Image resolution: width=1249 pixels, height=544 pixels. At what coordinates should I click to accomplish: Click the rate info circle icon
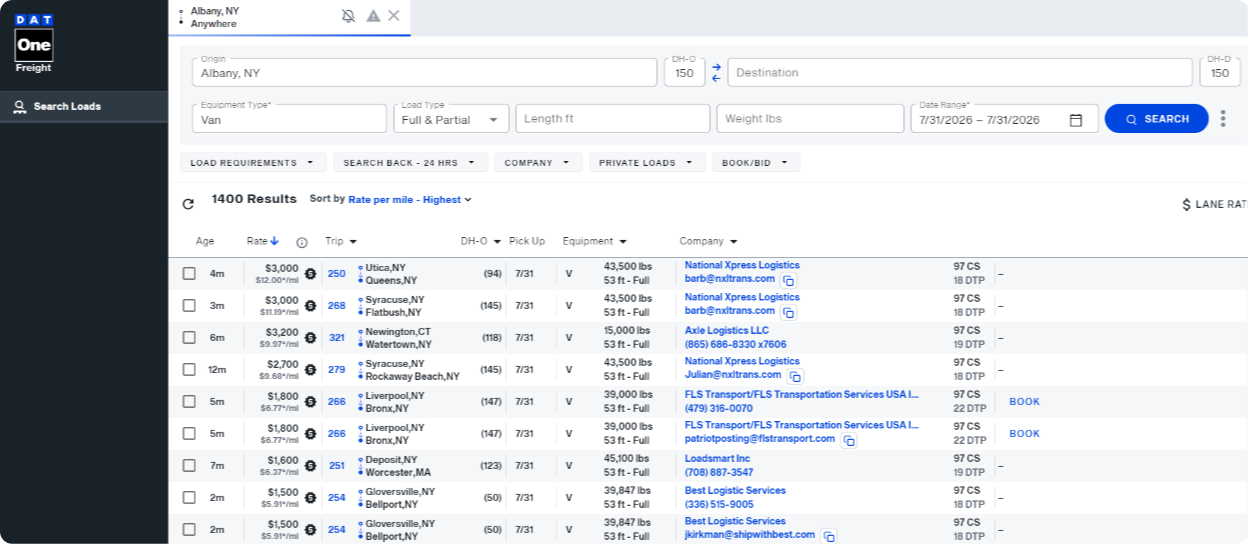click(x=302, y=242)
